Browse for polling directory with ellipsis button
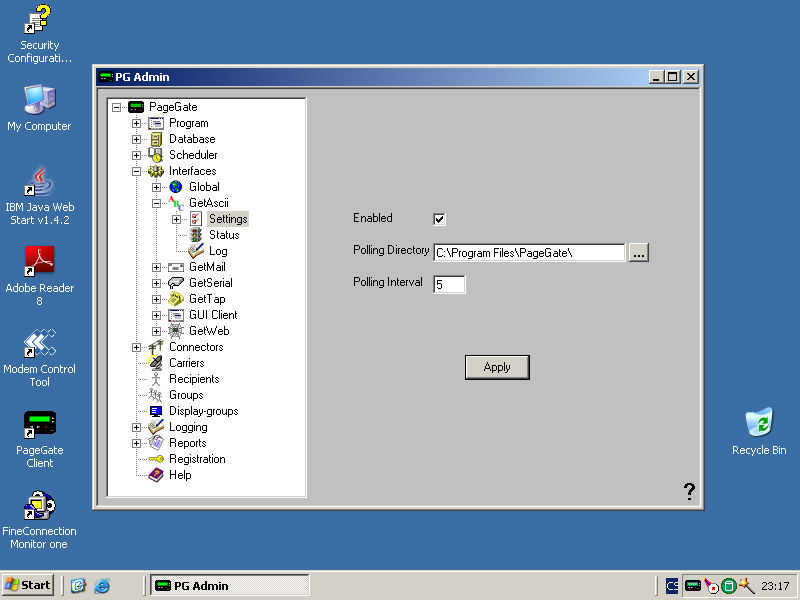The image size is (800, 600). (x=639, y=253)
